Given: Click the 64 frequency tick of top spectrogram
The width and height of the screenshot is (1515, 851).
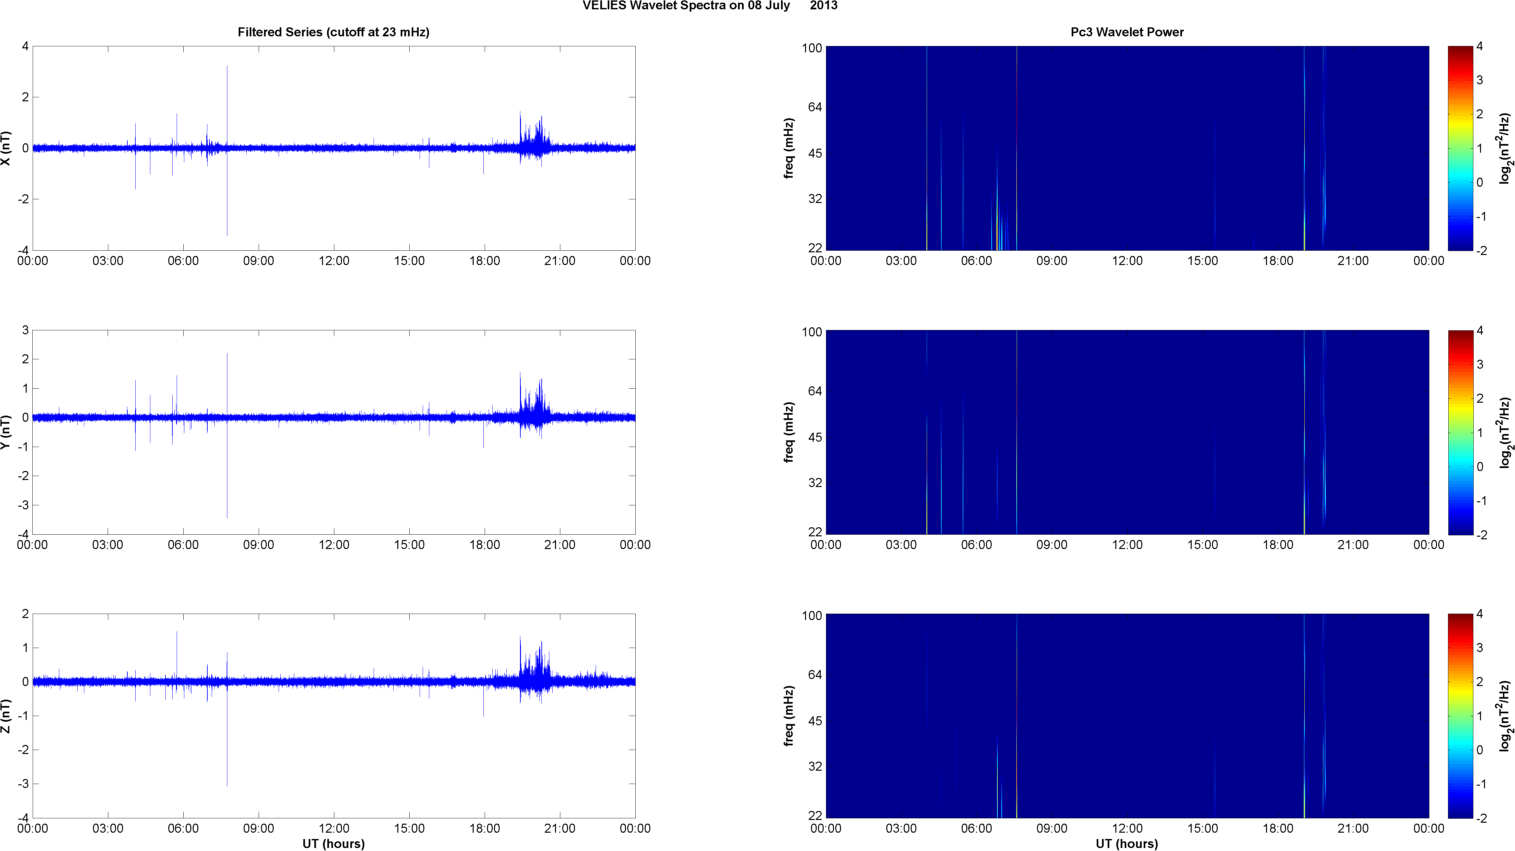Looking at the screenshot, I should pos(814,107).
